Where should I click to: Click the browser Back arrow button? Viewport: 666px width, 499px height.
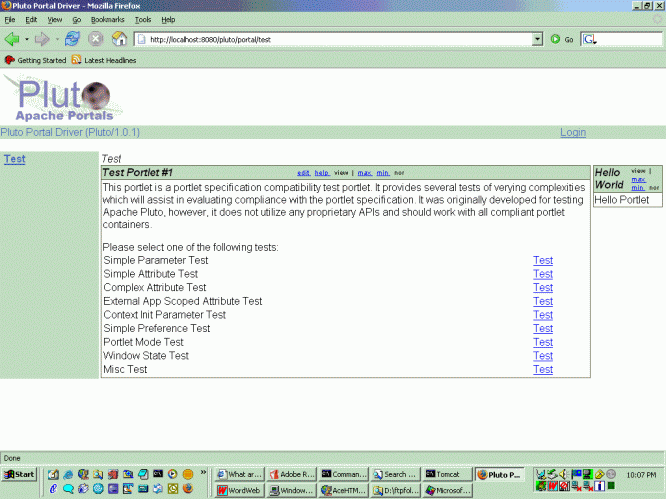12,39
